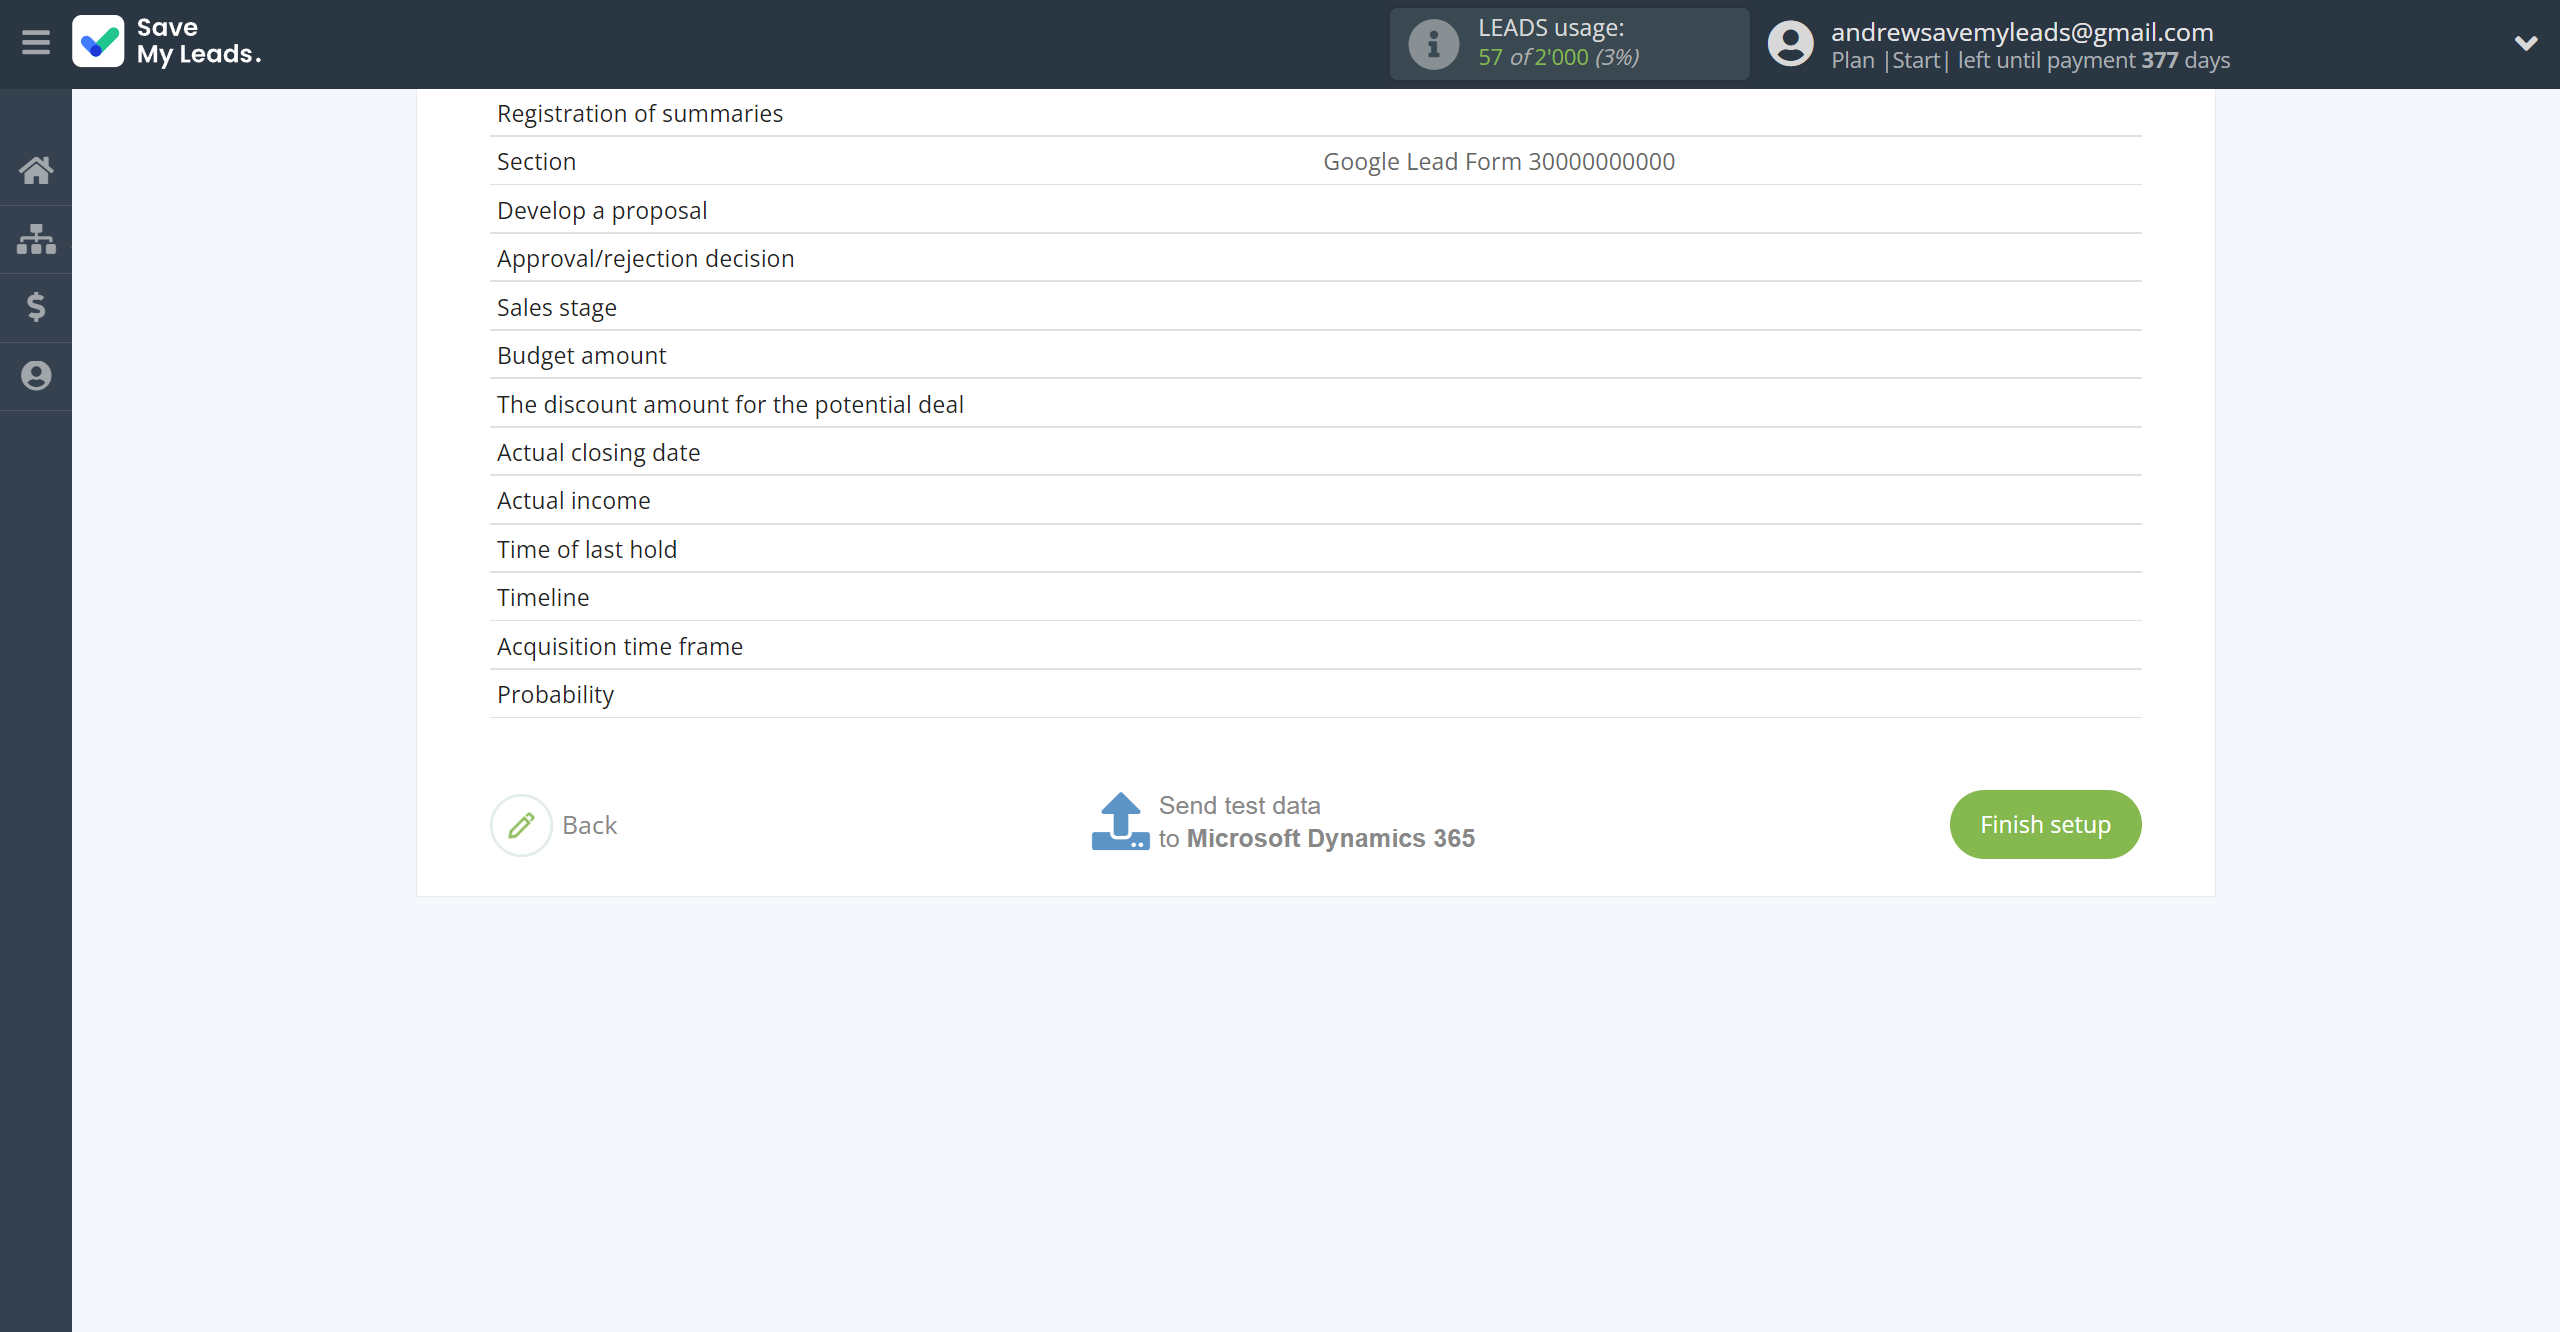Viewport: 2560px width, 1332px height.
Task: Open the billing dollar icon
Action: coord(36,307)
